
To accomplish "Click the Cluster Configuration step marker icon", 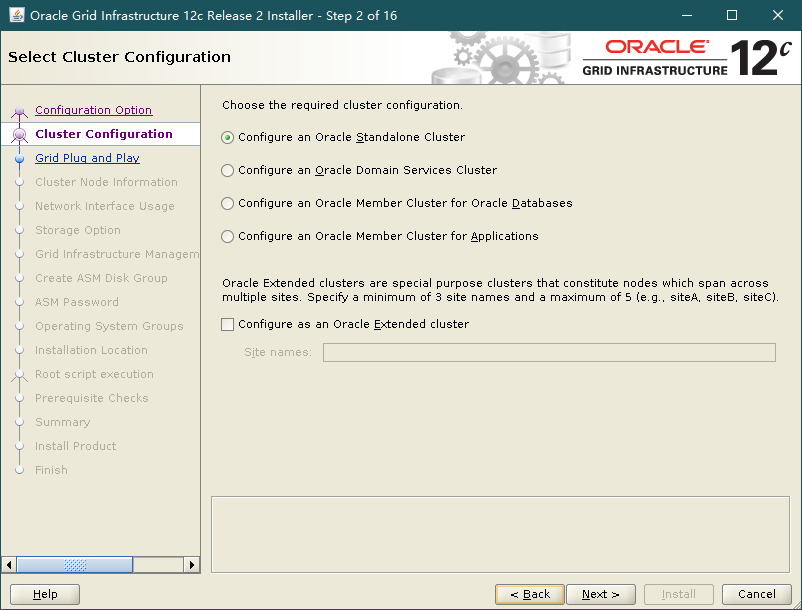I will point(19,134).
